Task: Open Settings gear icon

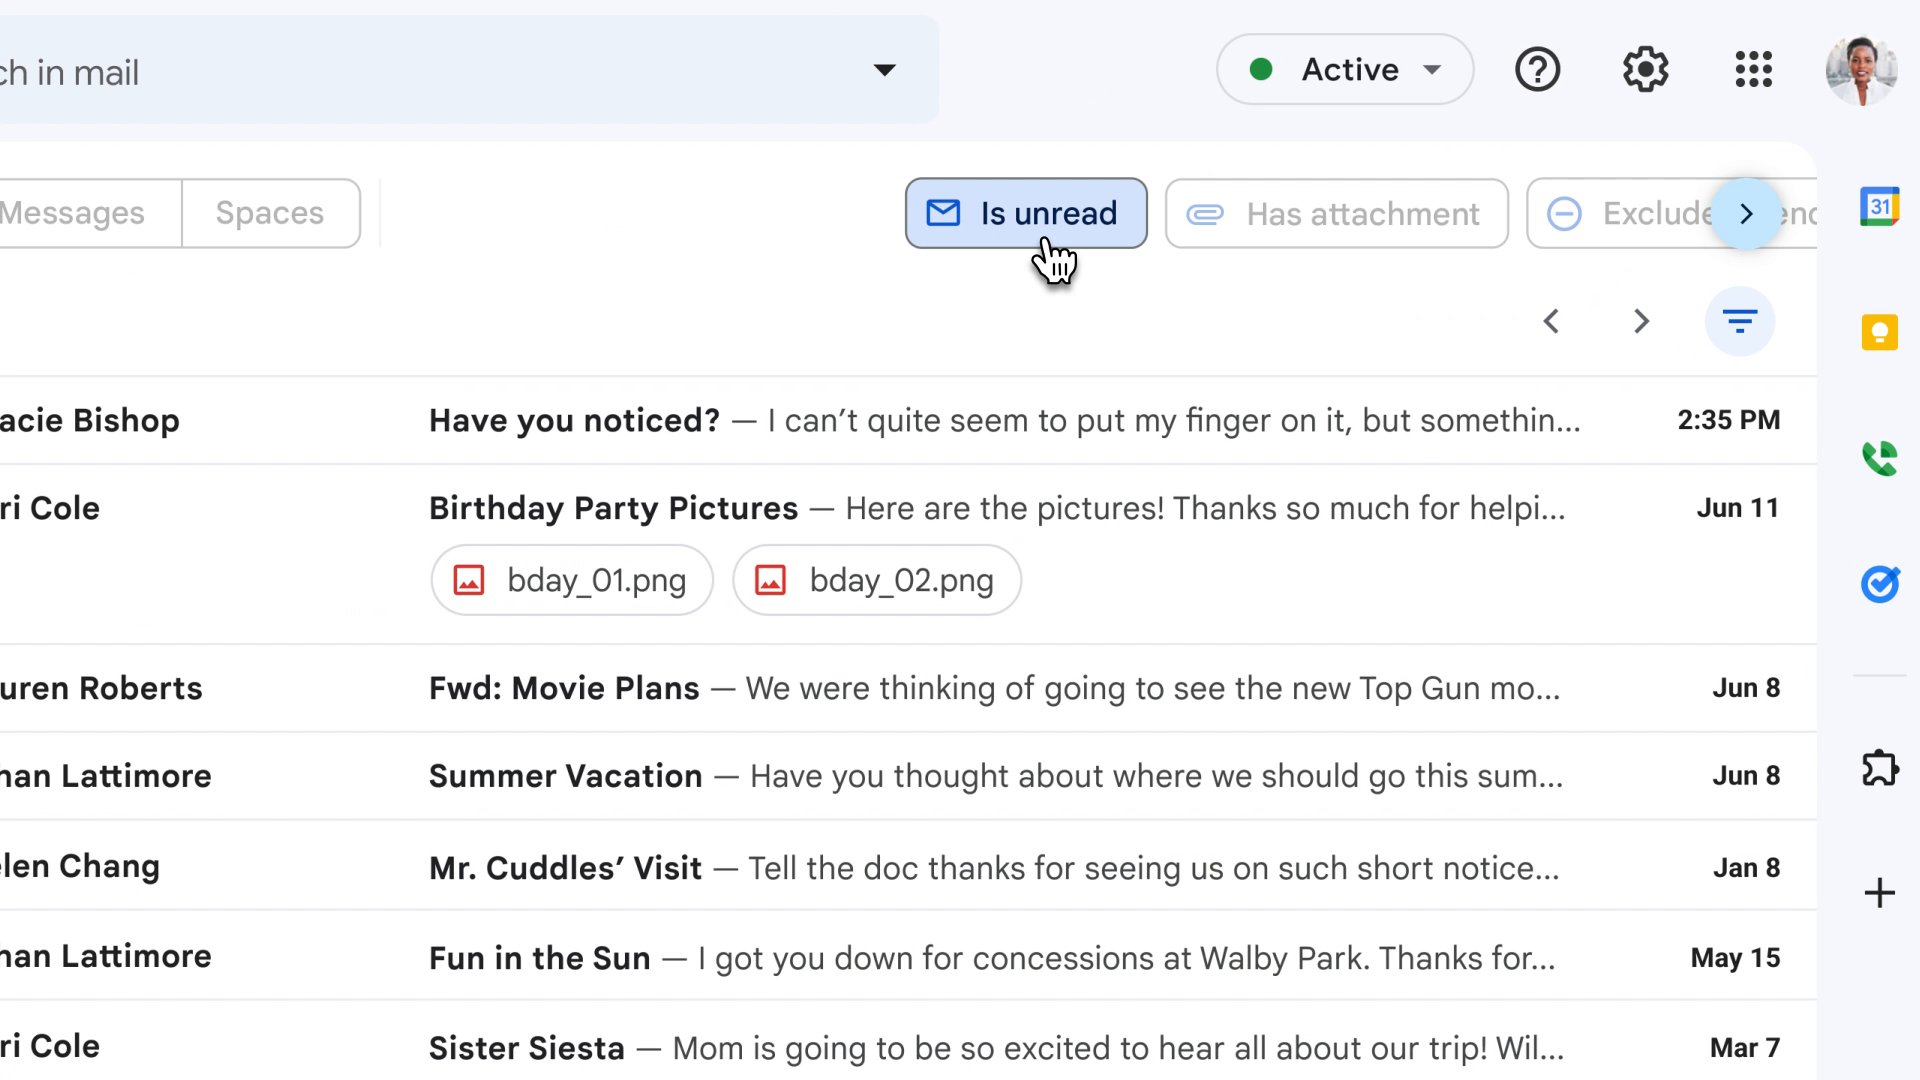Action: [x=1645, y=70]
